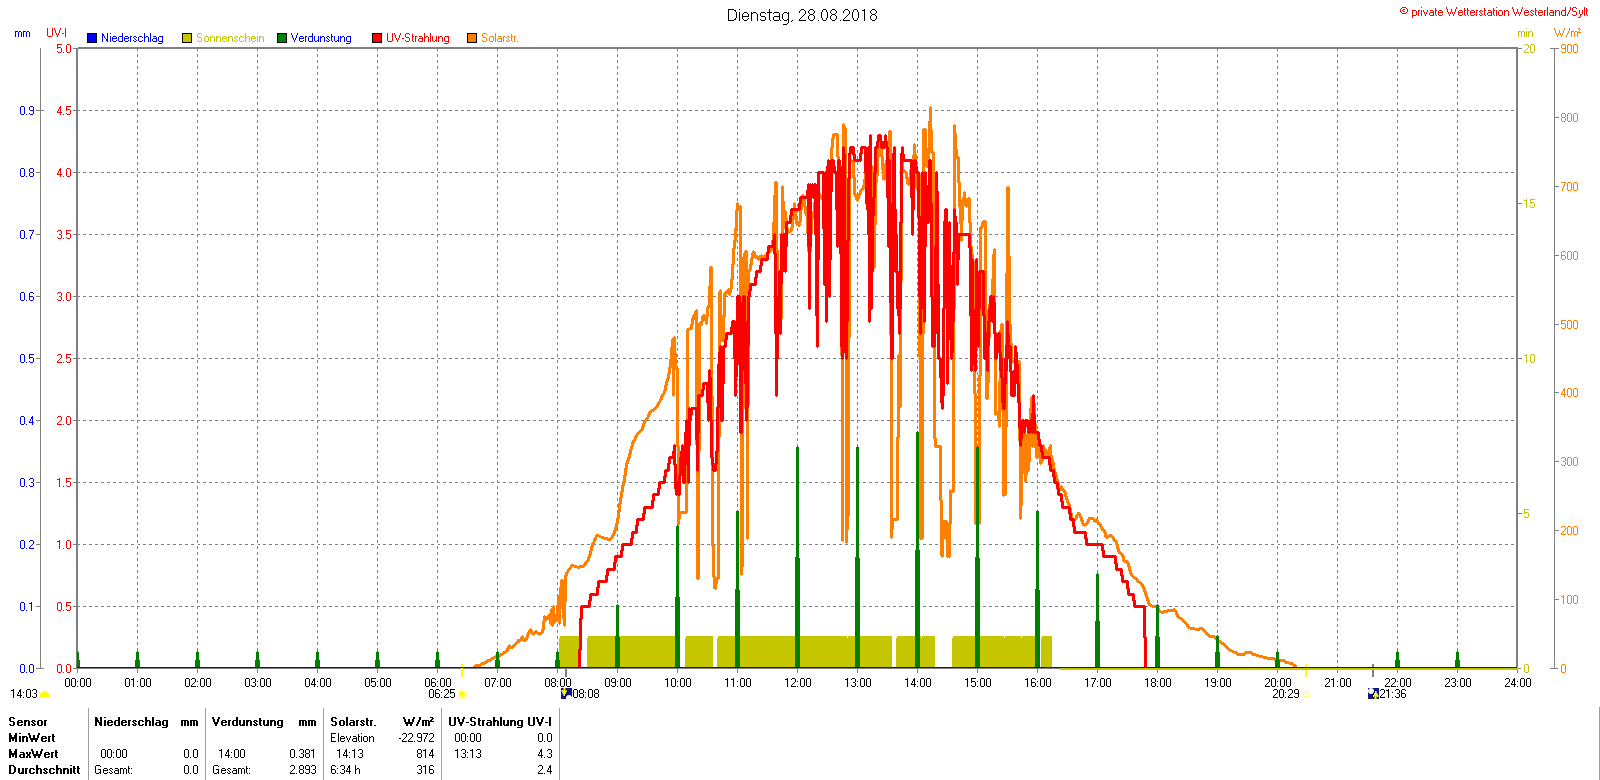Click the moon icon beside 21:36
This screenshot has height=780, width=1600.
(1373, 693)
